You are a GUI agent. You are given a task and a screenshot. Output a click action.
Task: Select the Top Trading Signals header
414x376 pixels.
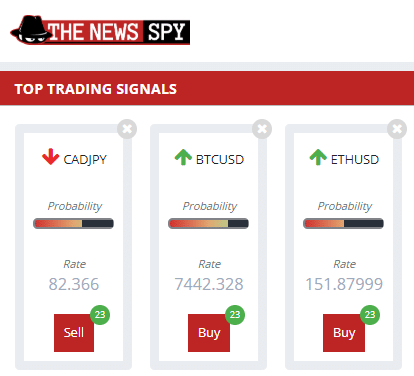click(x=96, y=89)
